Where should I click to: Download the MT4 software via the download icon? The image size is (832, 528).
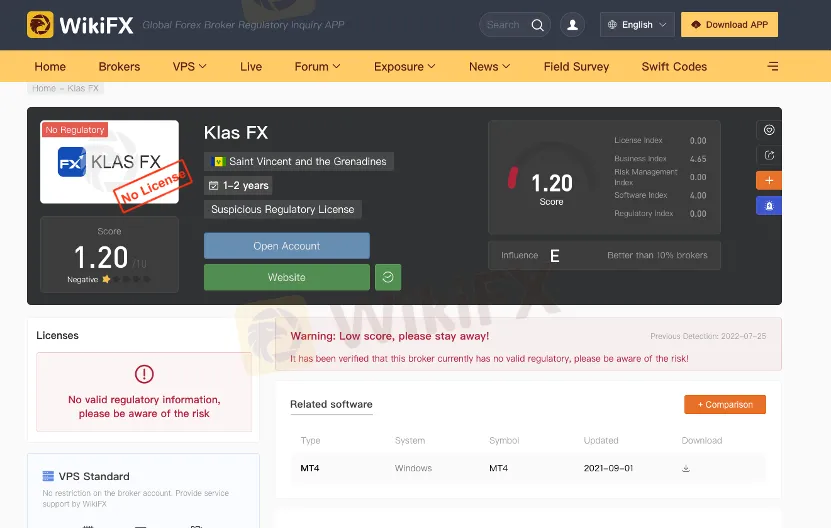(x=686, y=468)
